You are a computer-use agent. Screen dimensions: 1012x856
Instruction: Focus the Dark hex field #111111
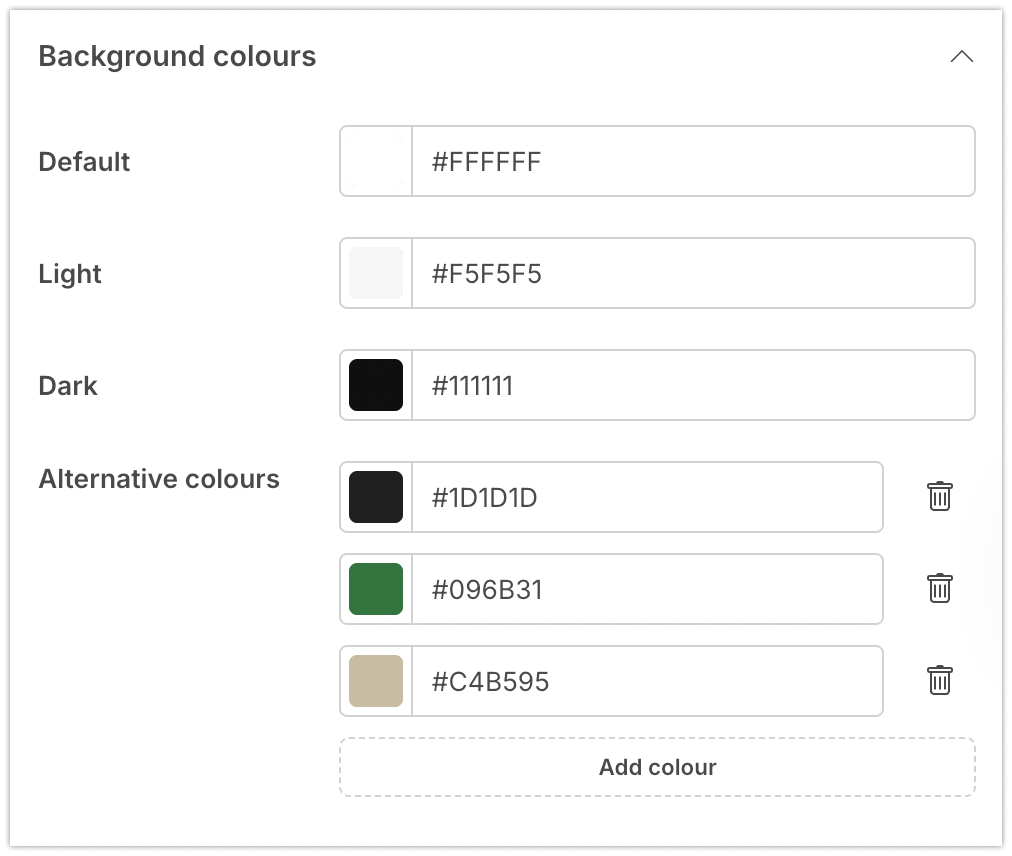tap(692, 385)
